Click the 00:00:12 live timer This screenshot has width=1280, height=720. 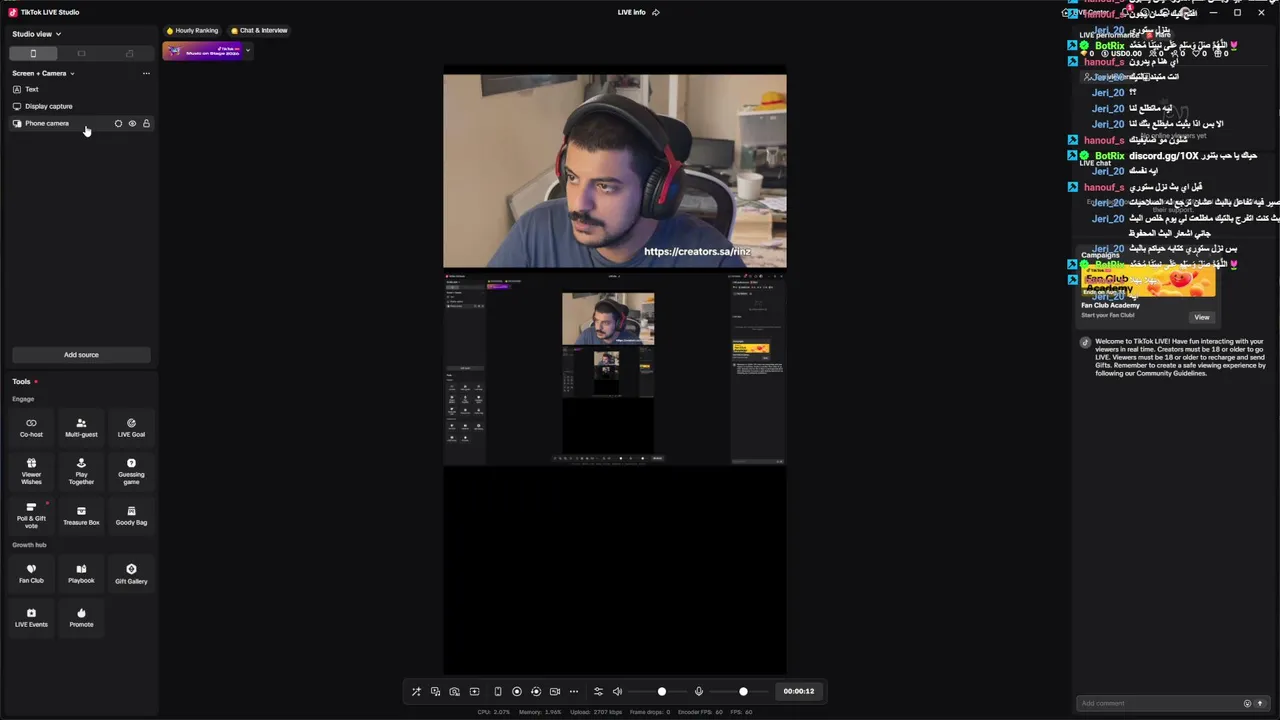click(x=798, y=691)
